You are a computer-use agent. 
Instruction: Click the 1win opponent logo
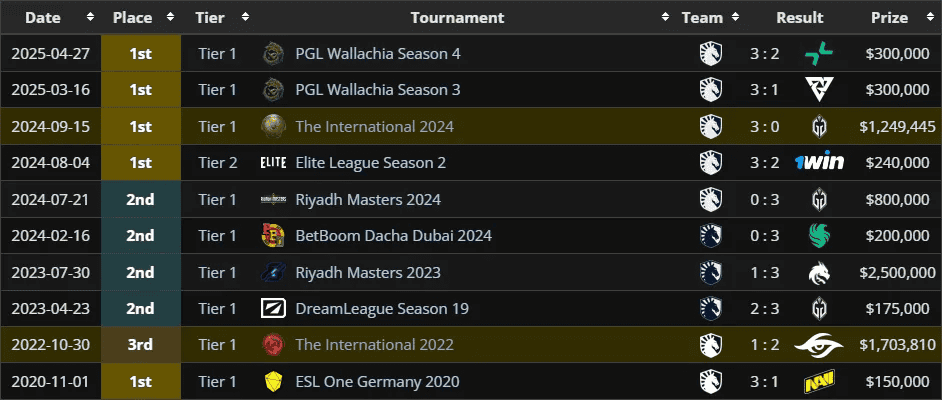(x=819, y=162)
